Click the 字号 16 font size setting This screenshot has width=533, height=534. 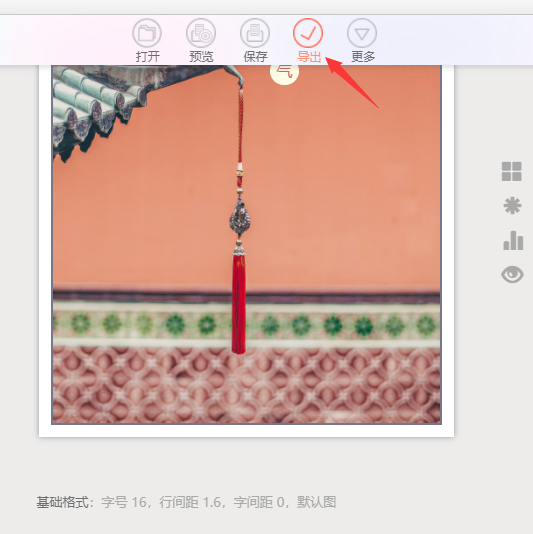[124, 502]
